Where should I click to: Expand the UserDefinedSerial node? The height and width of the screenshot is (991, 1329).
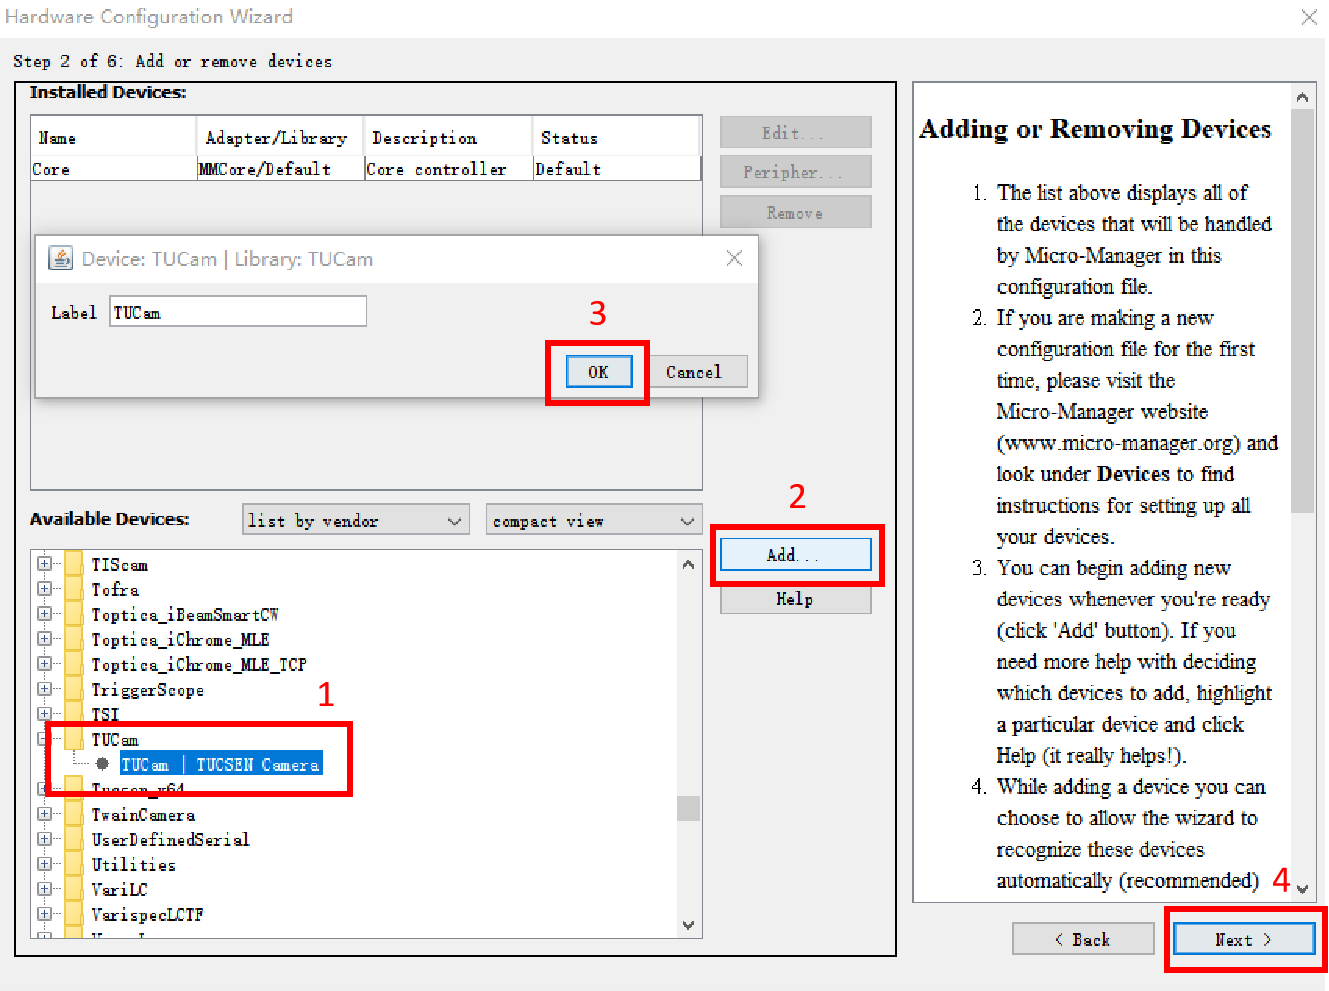[x=44, y=839]
